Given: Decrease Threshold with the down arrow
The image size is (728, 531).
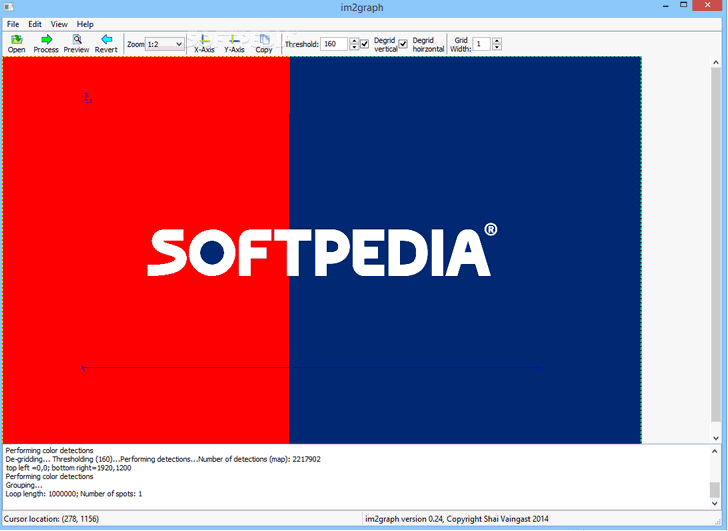Looking at the screenshot, I should click(x=353, y=48).
